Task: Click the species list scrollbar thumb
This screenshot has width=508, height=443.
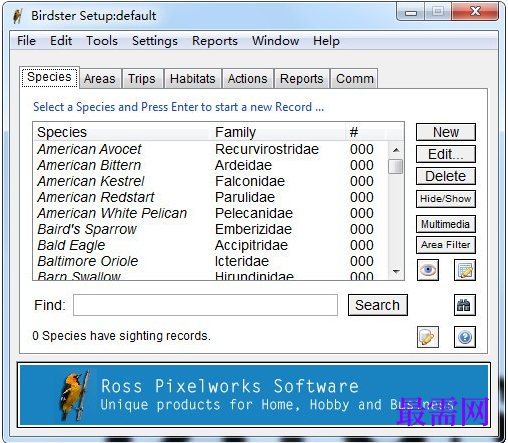Action: pos(396,167)
